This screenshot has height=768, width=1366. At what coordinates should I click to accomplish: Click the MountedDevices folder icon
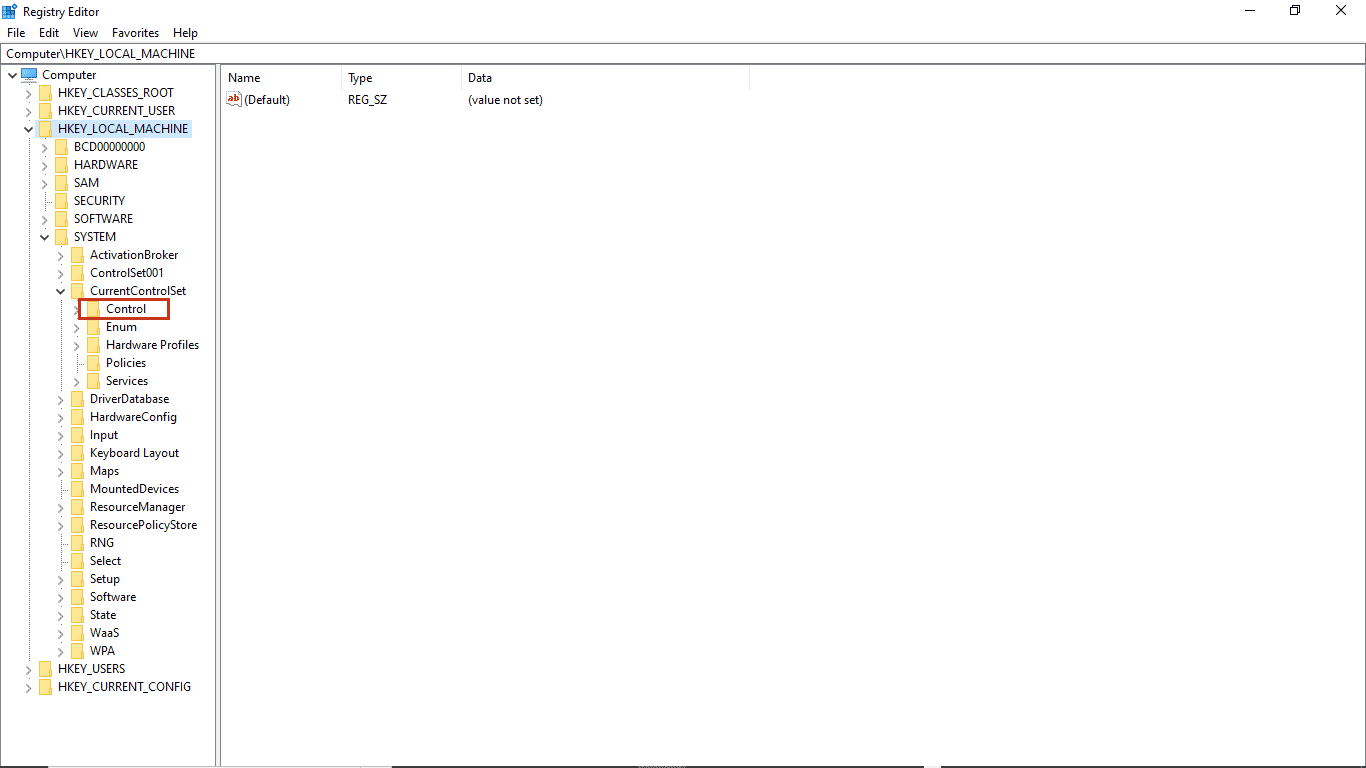pos(77,489)
